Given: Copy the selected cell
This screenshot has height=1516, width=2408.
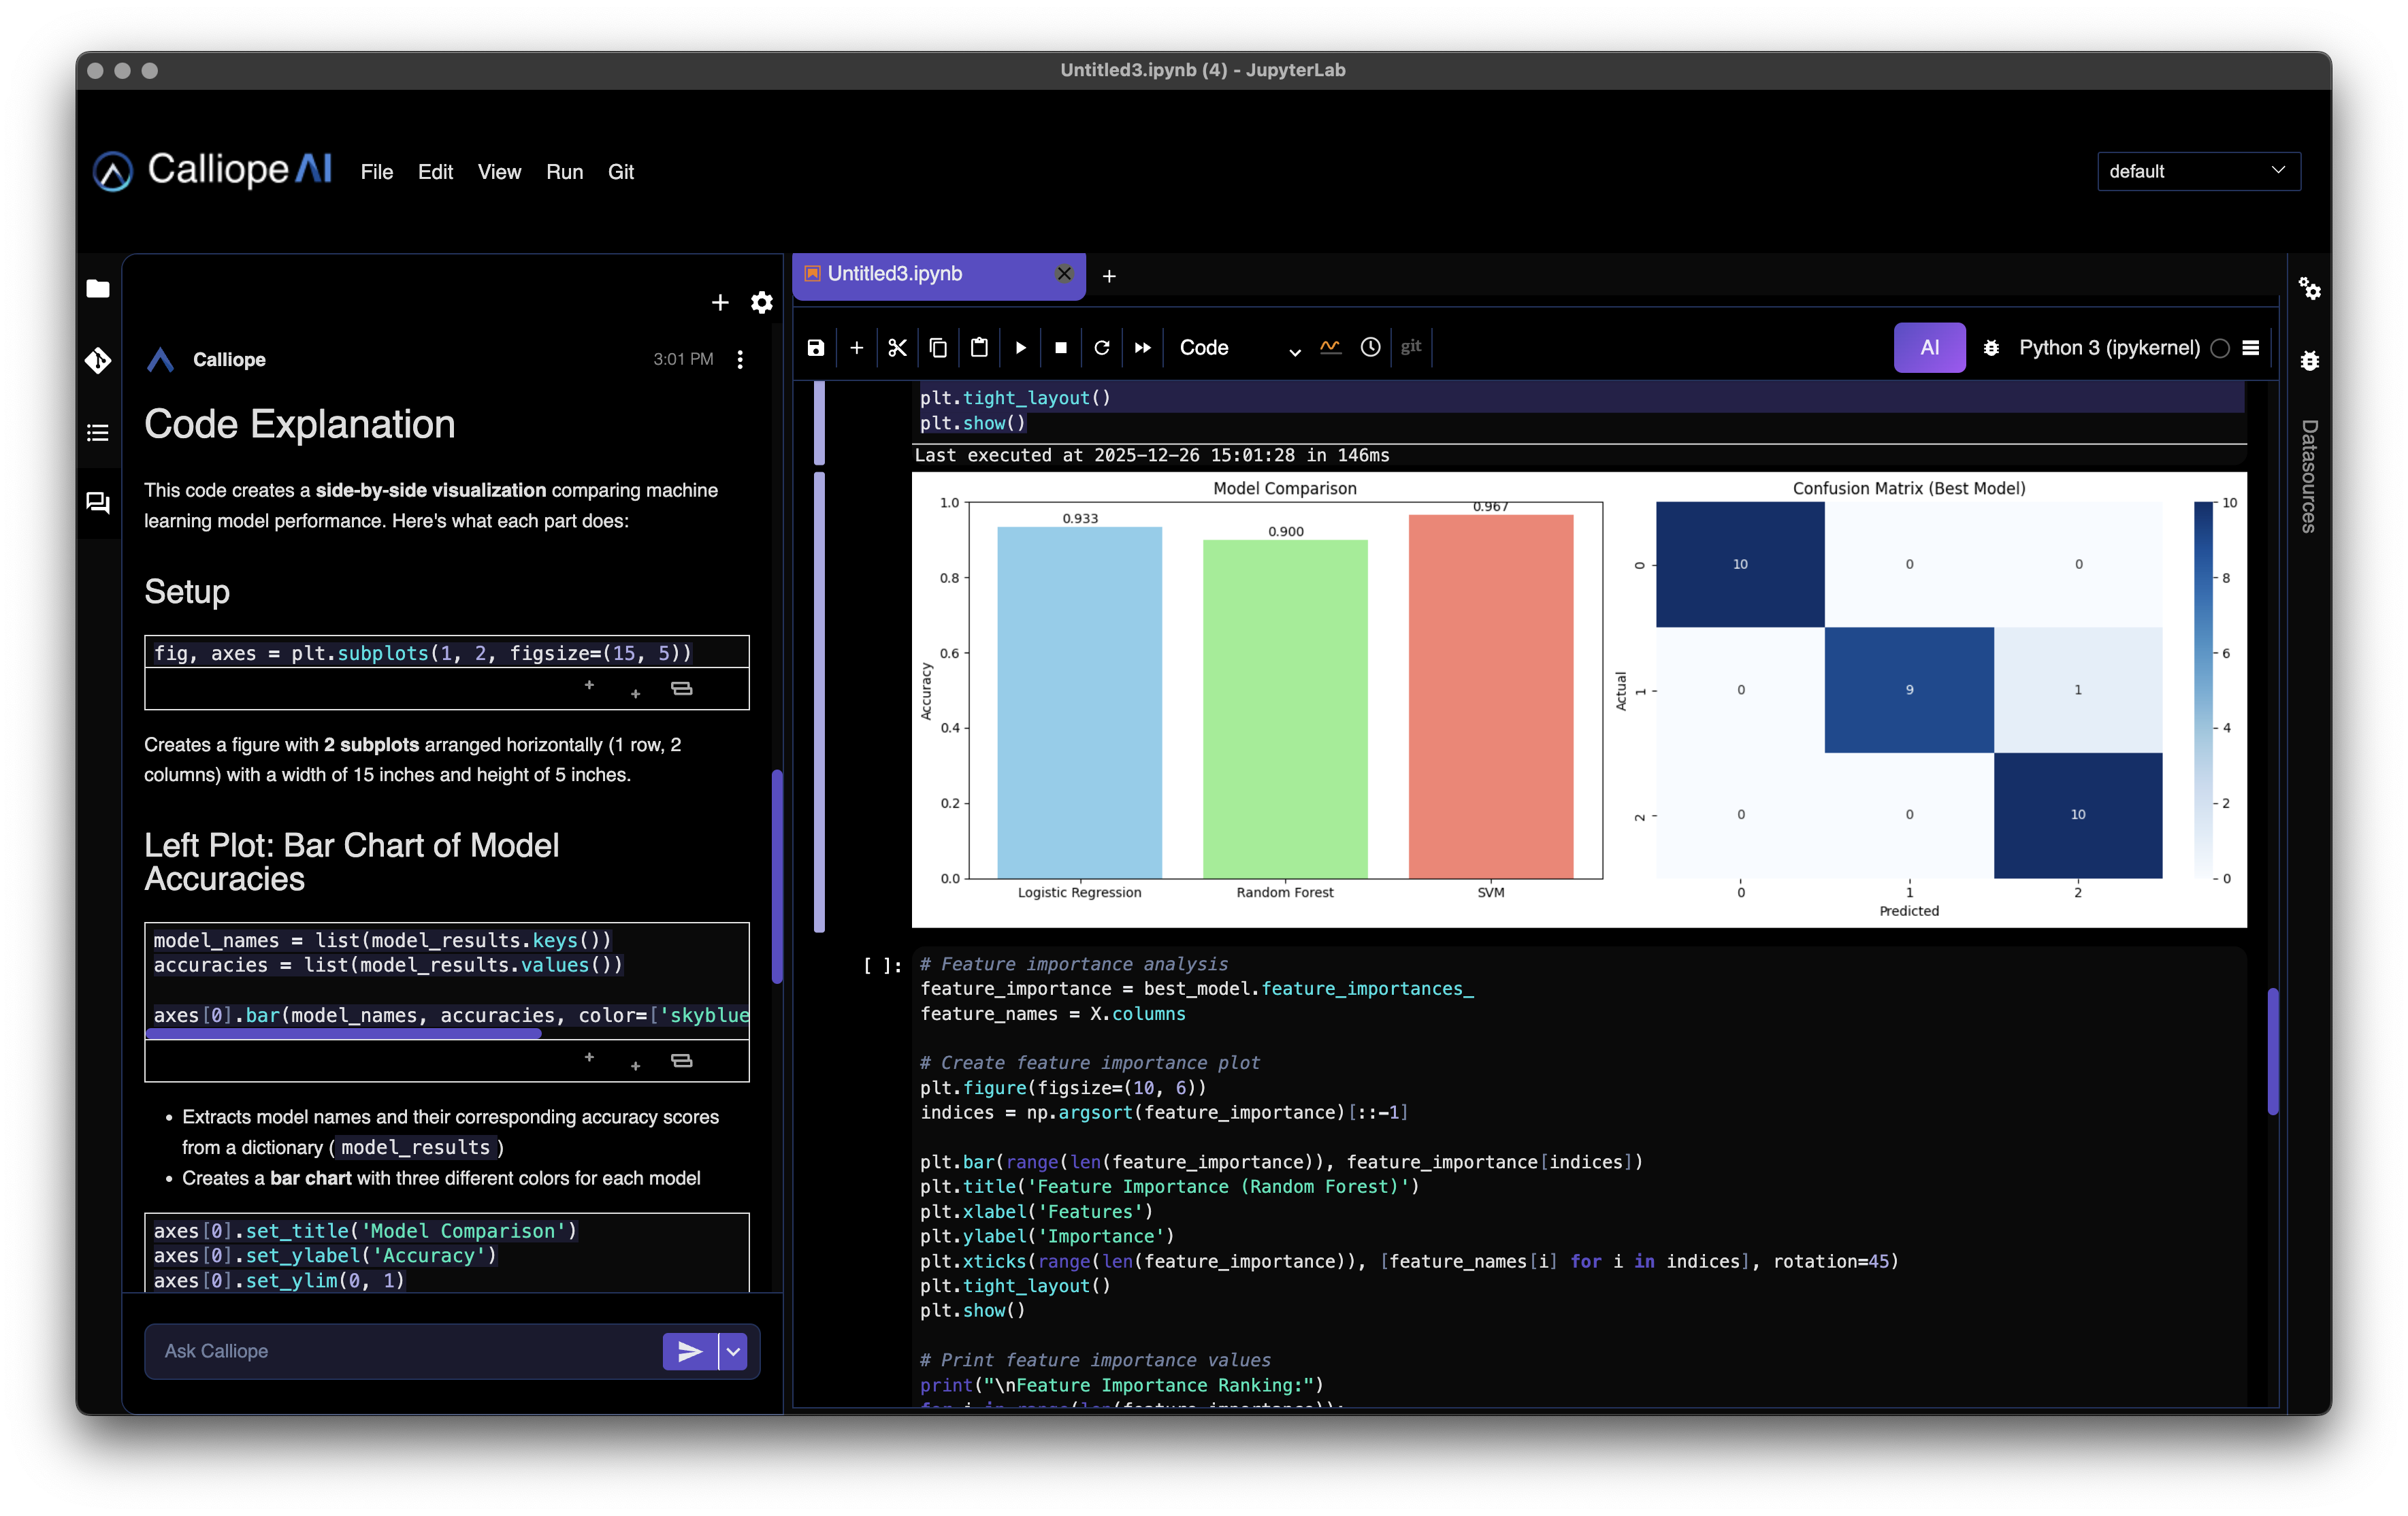Looking at the screenshot, I should pos(938,347).
